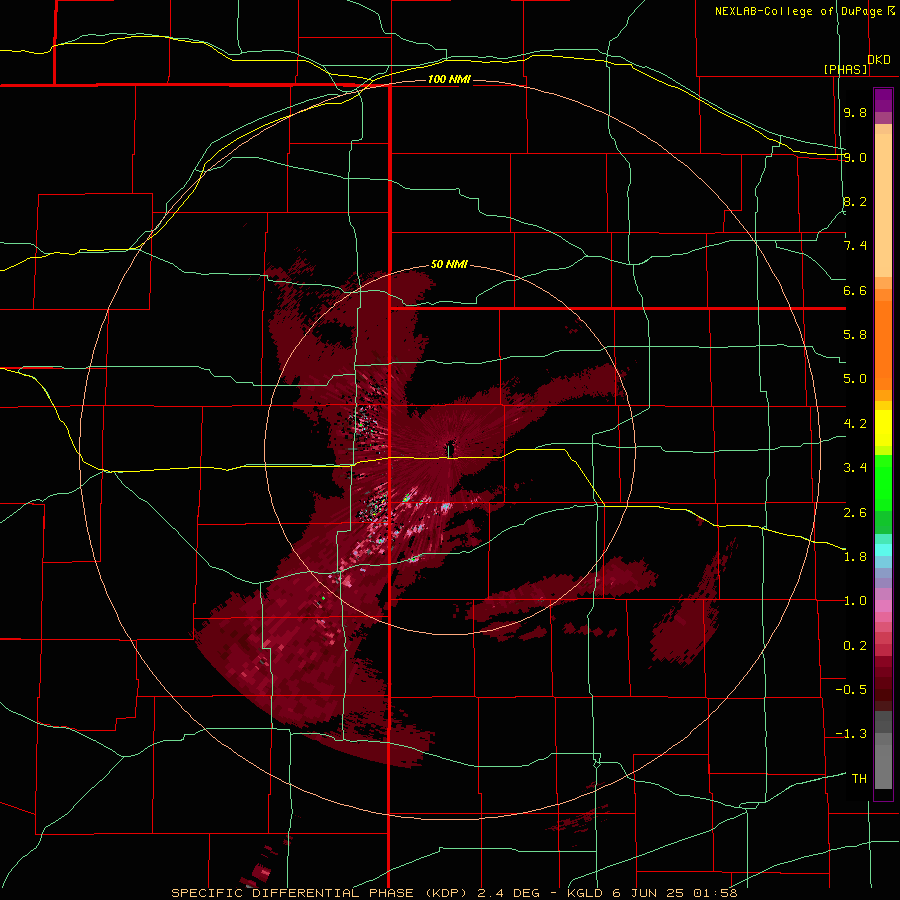Click the 1.8 value on color scale
The height and width of the screenshot is (900, 900).
pyautogui.click(x=855, y=557)
